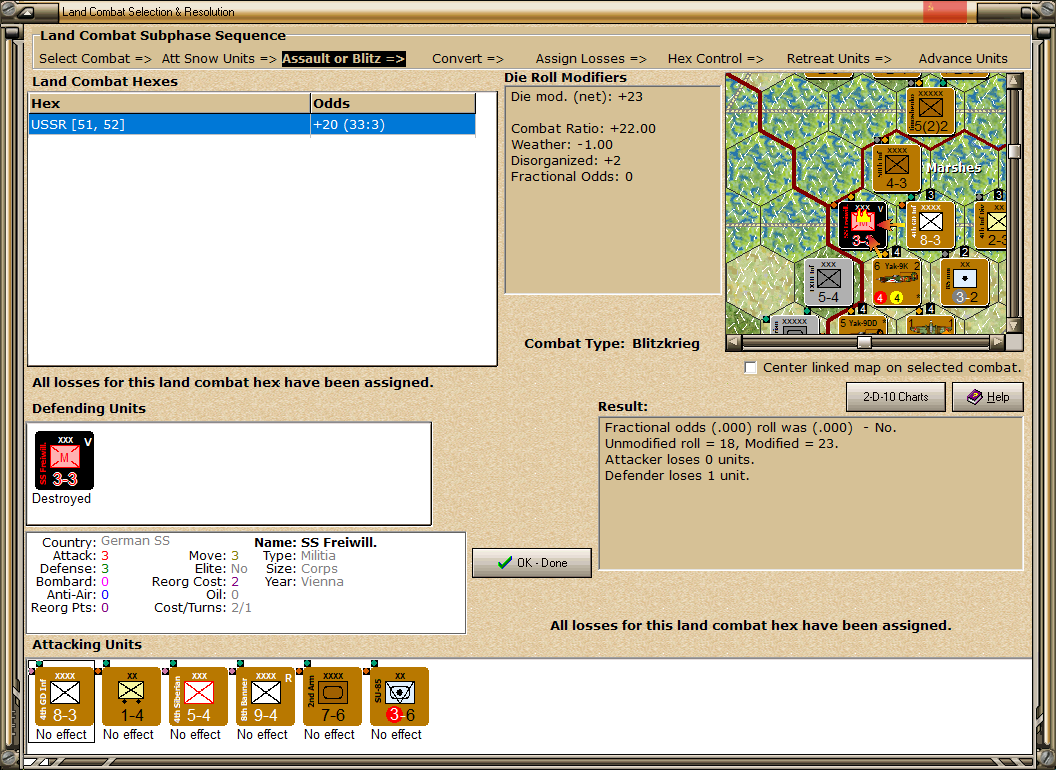Select the 2nd Arm 7-6 armor unit
The image size is (1056, 770).
tap(333, 697)
